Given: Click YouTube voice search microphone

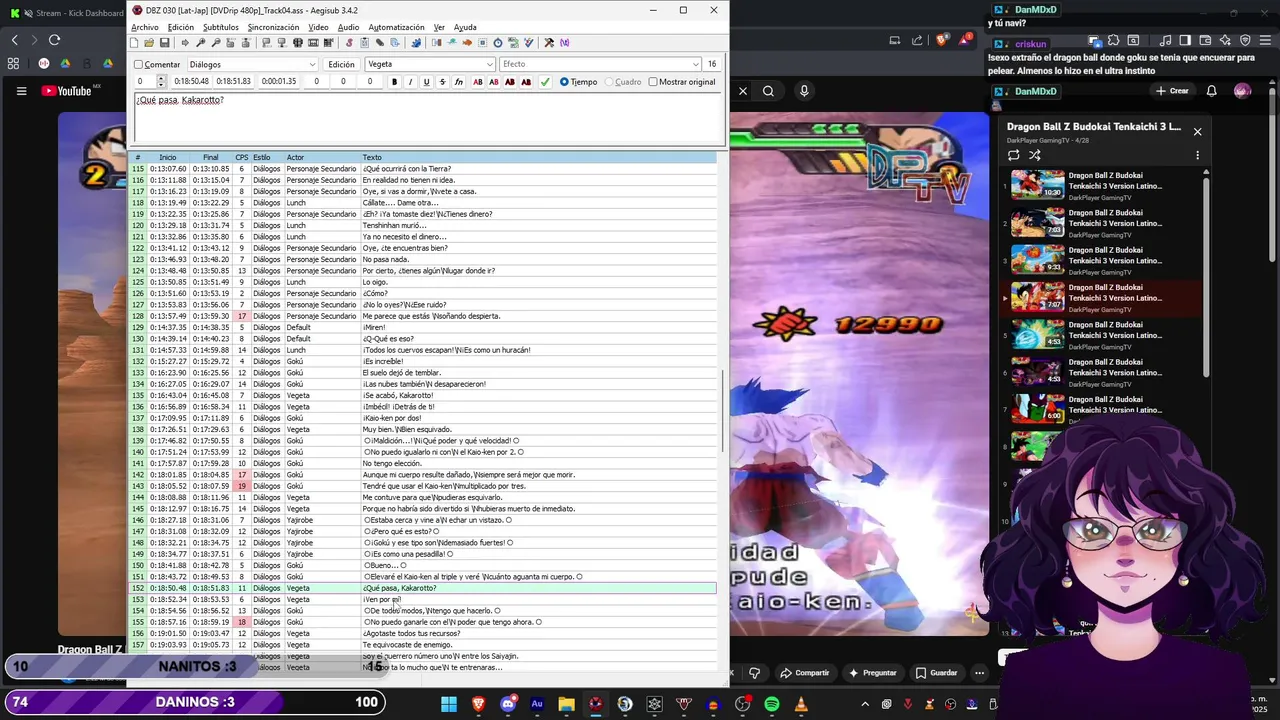Looking at the screenshot, I should (804, 91).
